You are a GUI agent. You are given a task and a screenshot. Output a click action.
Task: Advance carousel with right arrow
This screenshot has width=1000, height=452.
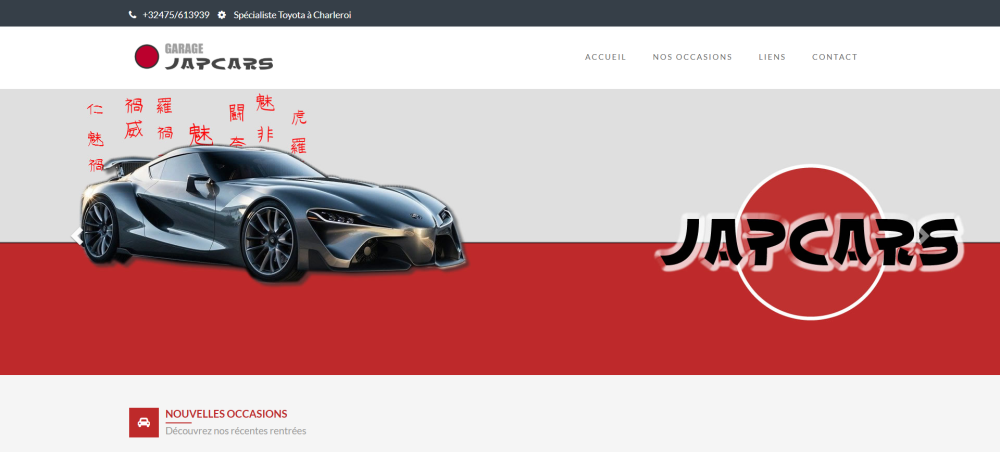click(923, 236)
